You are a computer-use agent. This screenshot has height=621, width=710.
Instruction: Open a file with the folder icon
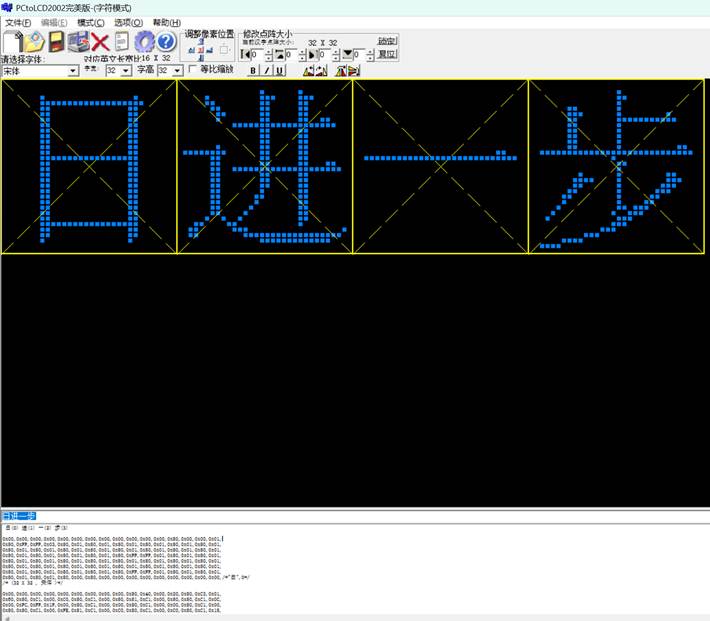coord(35,42)
